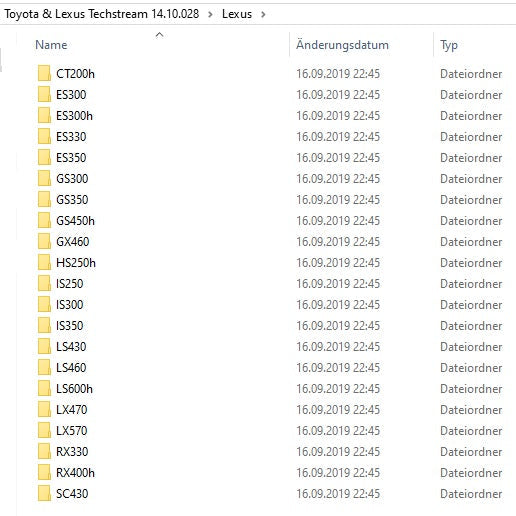Select the LS600h folder name
Viewport: 516px width, 516px height.
[74, 389]
